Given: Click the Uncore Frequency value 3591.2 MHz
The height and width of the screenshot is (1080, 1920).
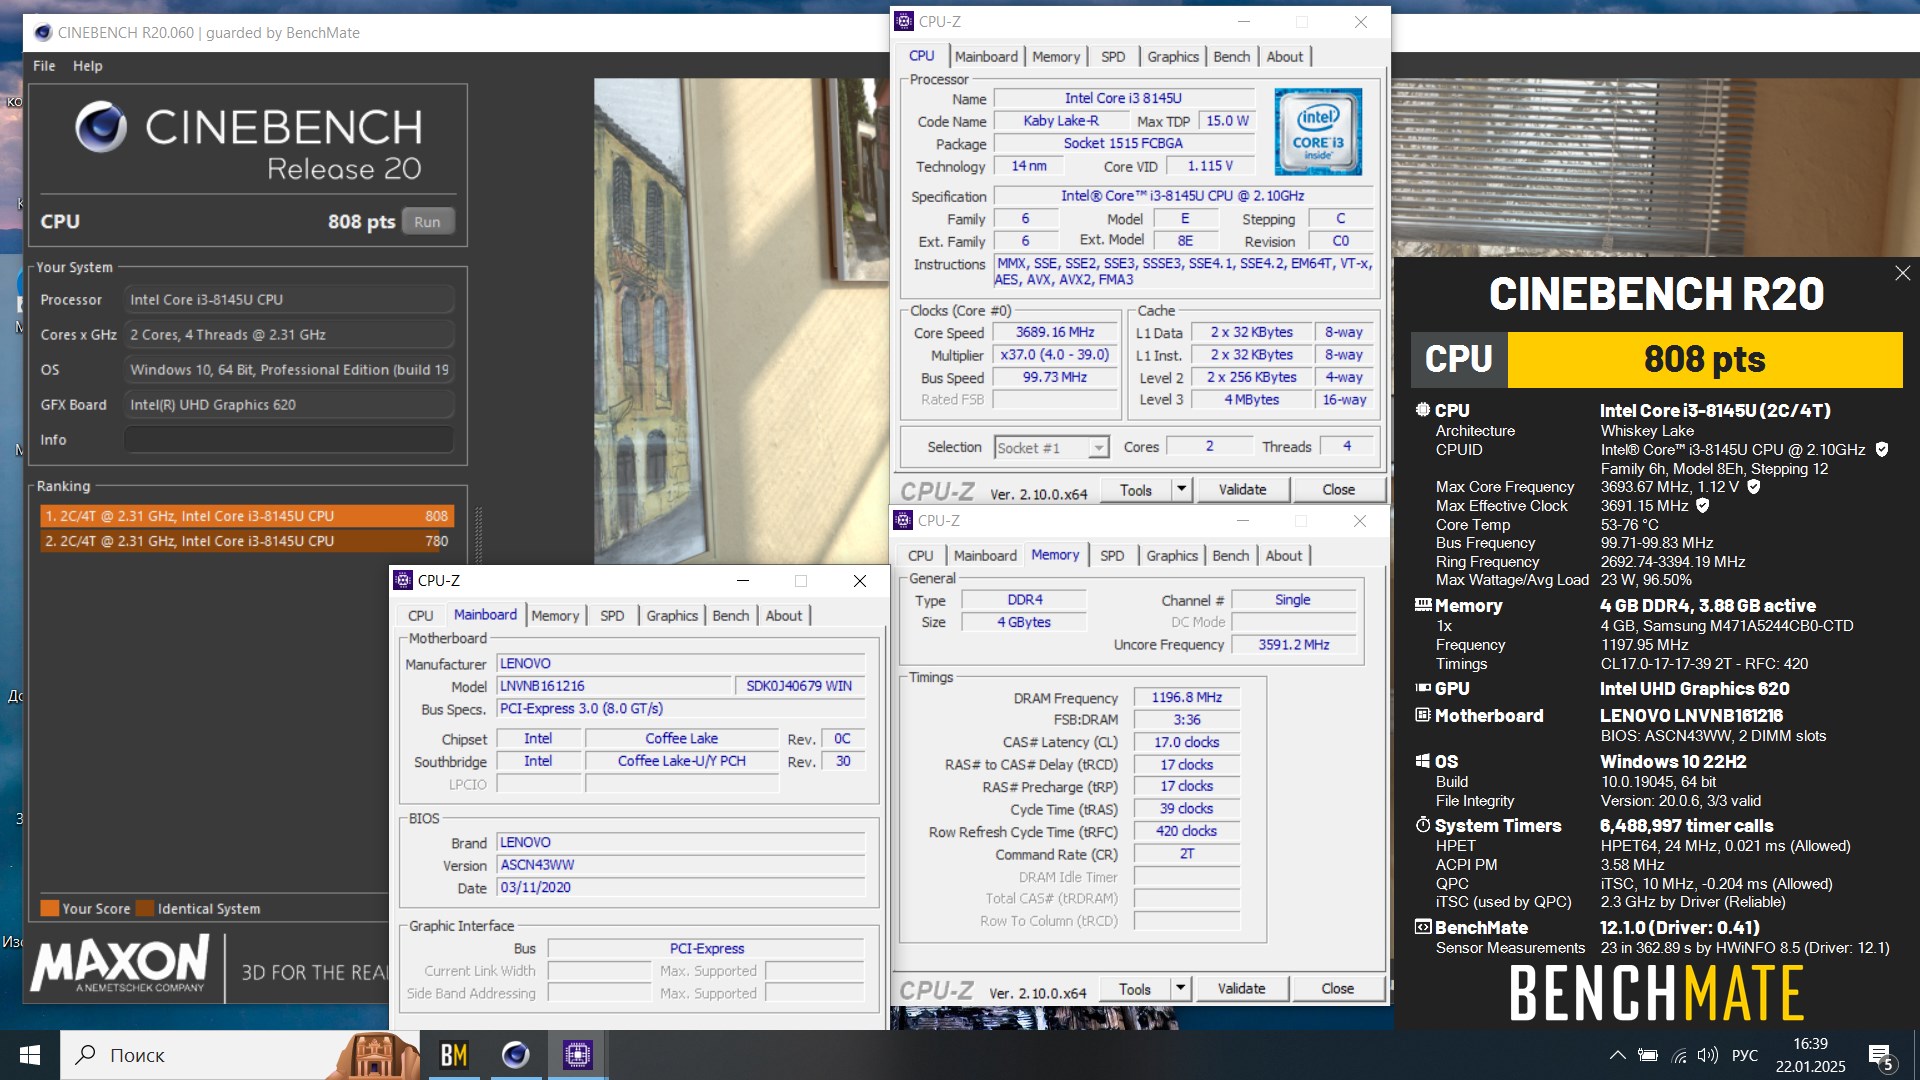Looking at the screenshot, I should click(x=1294, y=645).
